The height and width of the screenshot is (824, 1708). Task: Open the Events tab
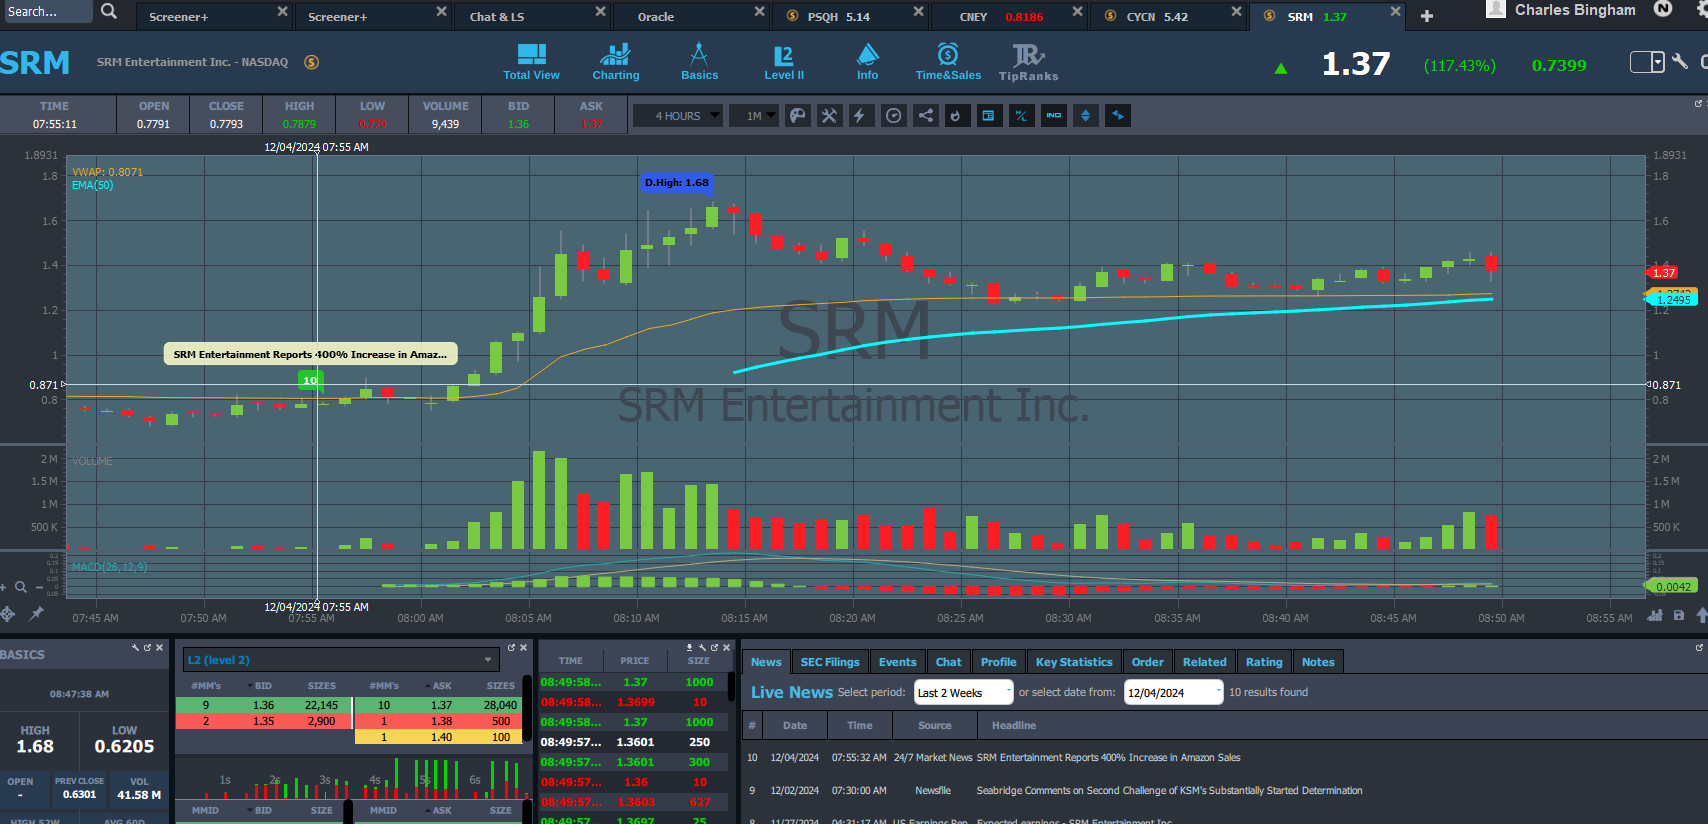(897, 662)
